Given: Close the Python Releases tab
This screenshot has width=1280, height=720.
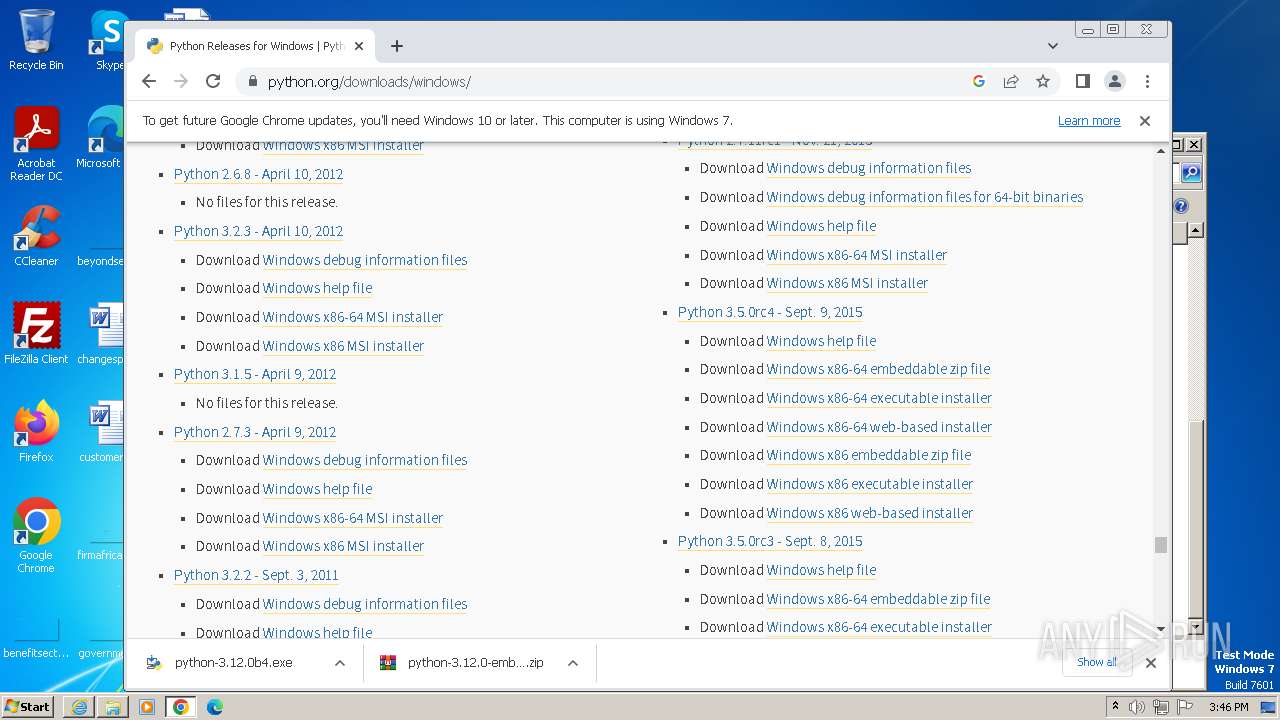Looking at the screenshot, I should coord(359,46).
